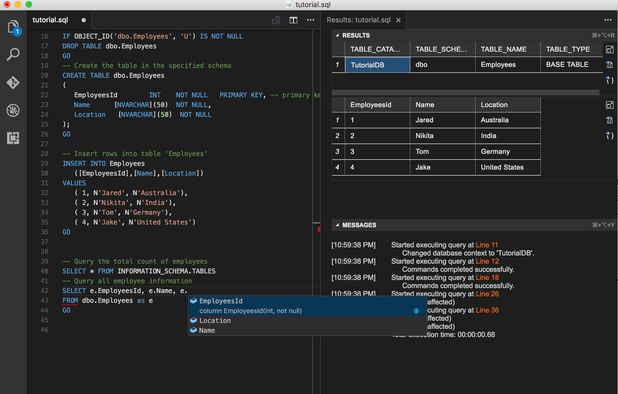Click the EmployeesId column header in results
The height and width of the screenshot is (394, 618).
coord(378,105)
